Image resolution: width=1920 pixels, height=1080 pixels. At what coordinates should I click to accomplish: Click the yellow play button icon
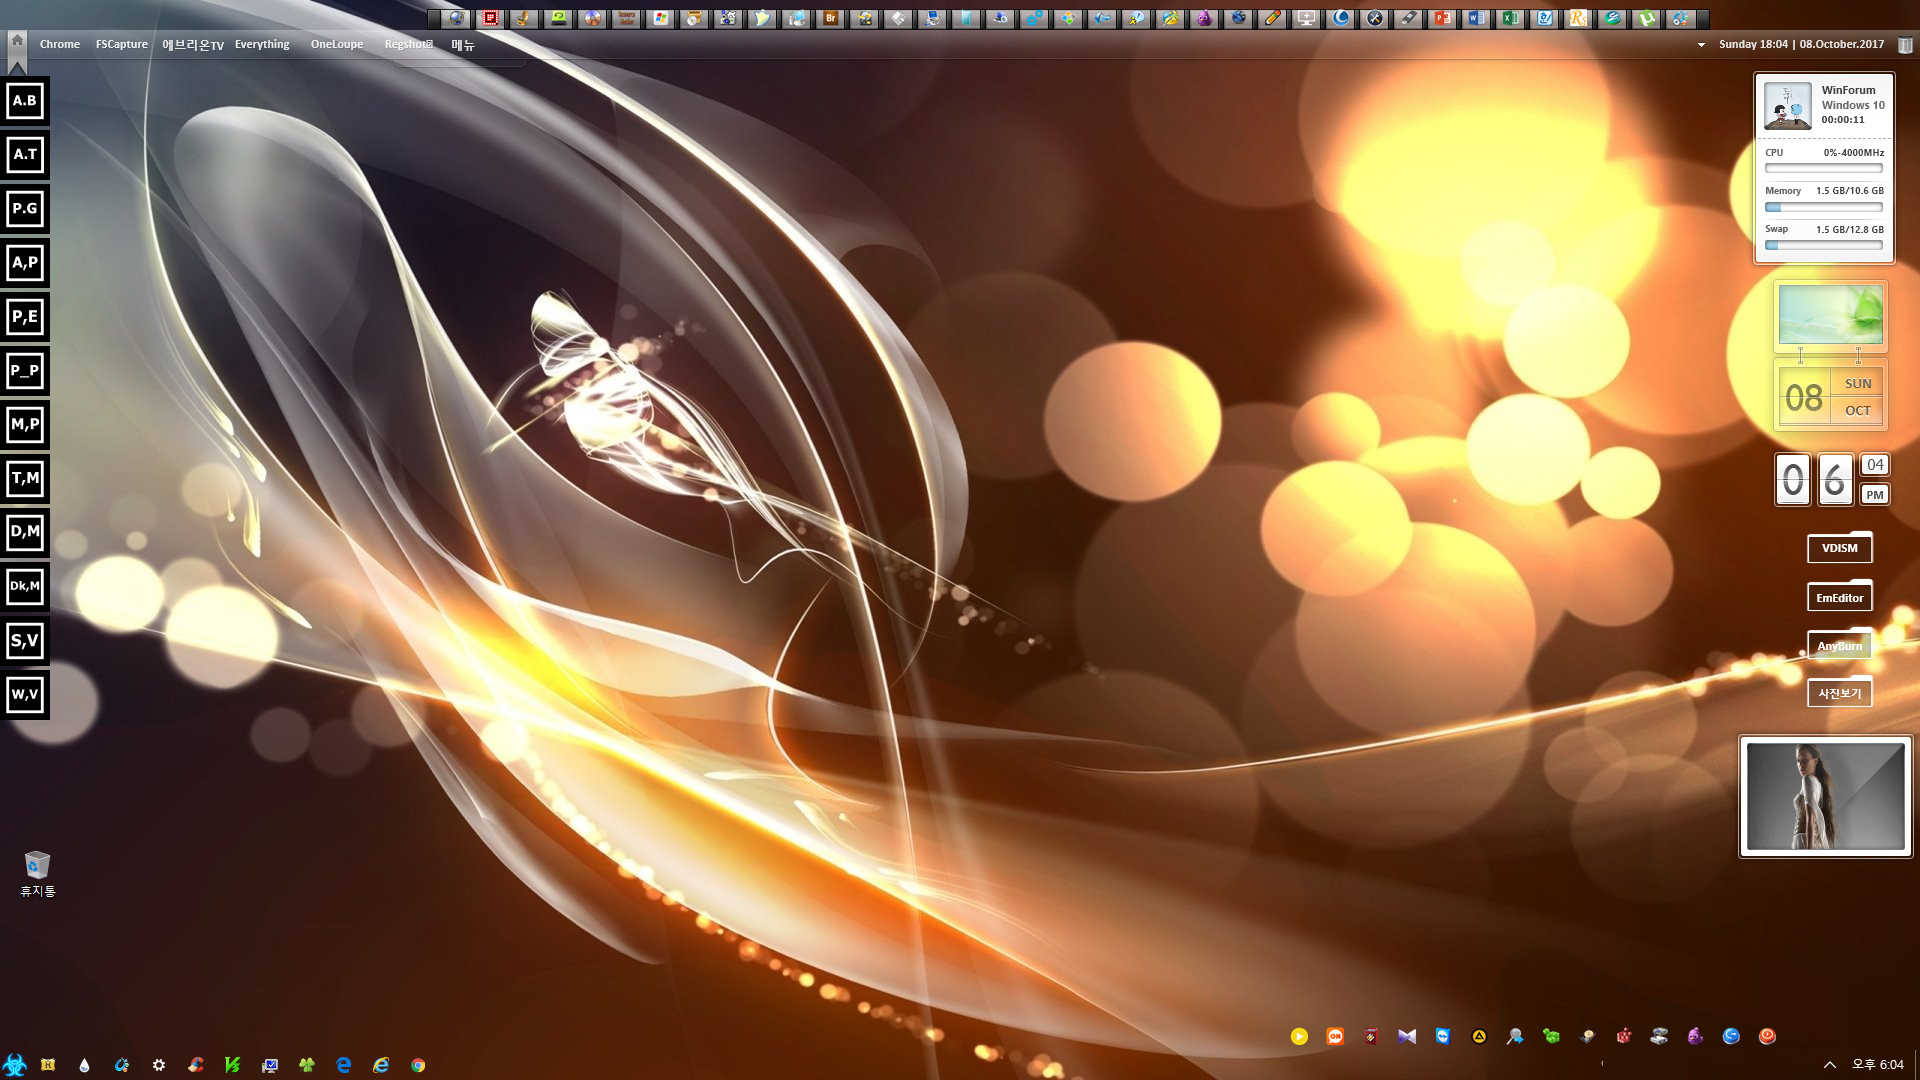[x=1299, y=1037]
